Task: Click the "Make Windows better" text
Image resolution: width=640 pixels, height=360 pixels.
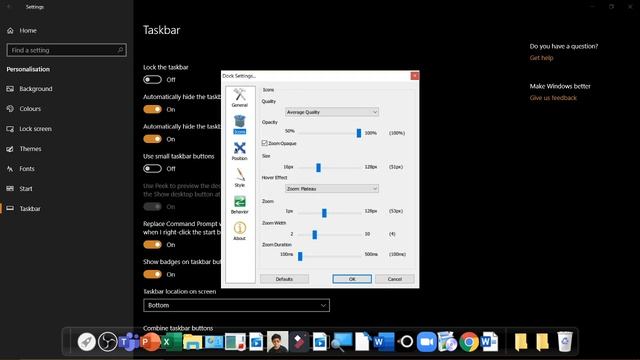Action: tap(560, 87)
